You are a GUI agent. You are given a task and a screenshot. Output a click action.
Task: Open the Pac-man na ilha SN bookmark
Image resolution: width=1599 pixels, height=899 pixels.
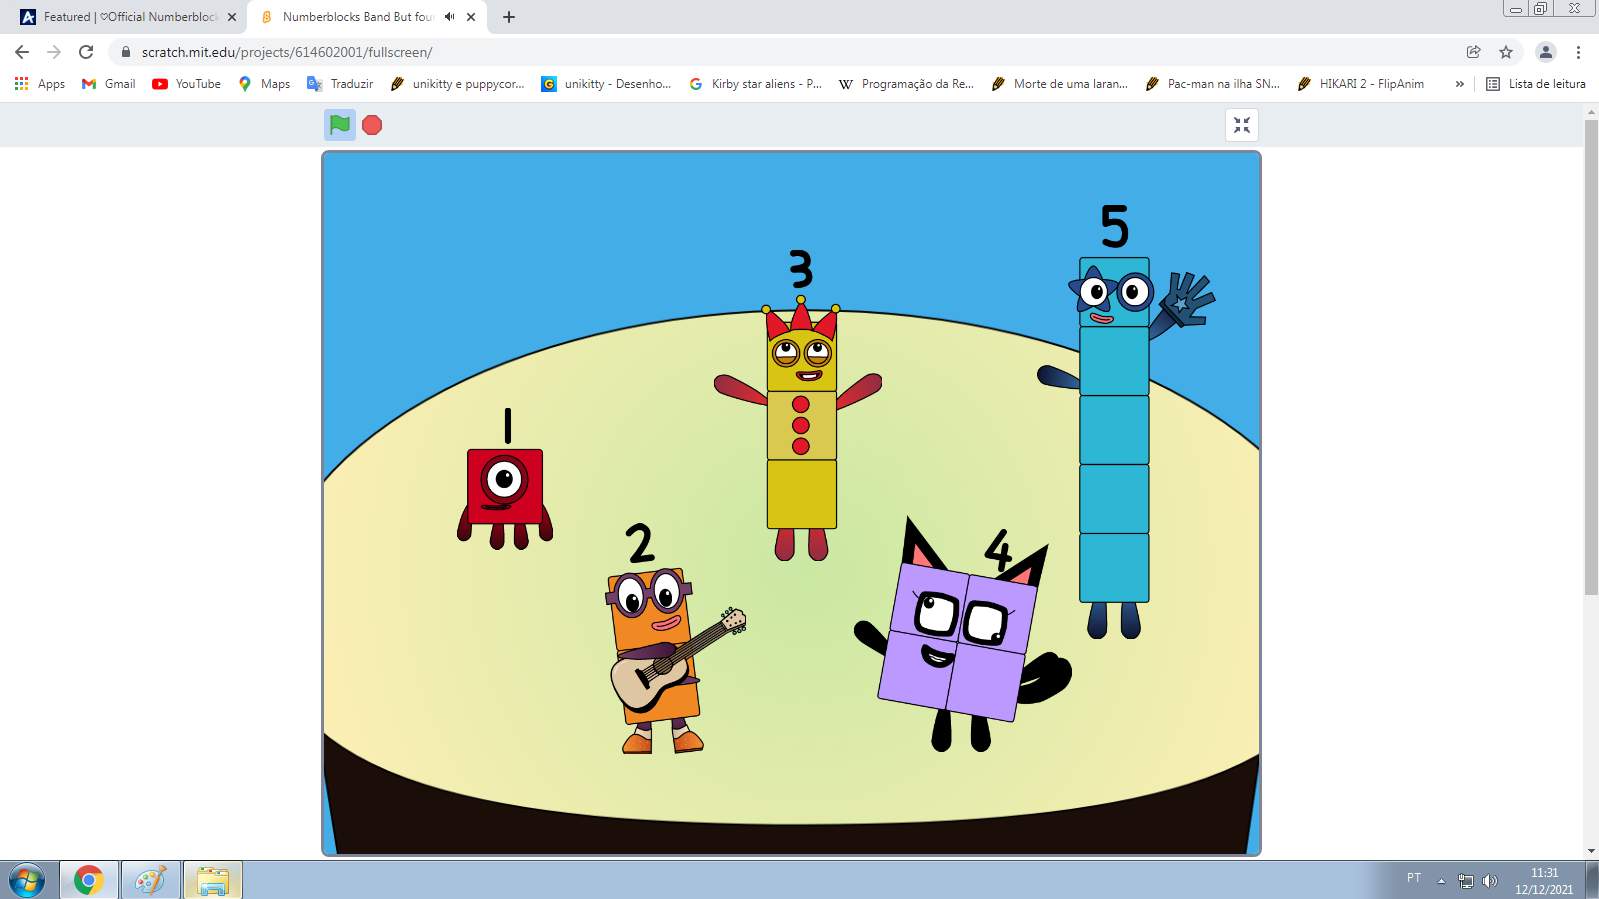[x=1212, y=84]
